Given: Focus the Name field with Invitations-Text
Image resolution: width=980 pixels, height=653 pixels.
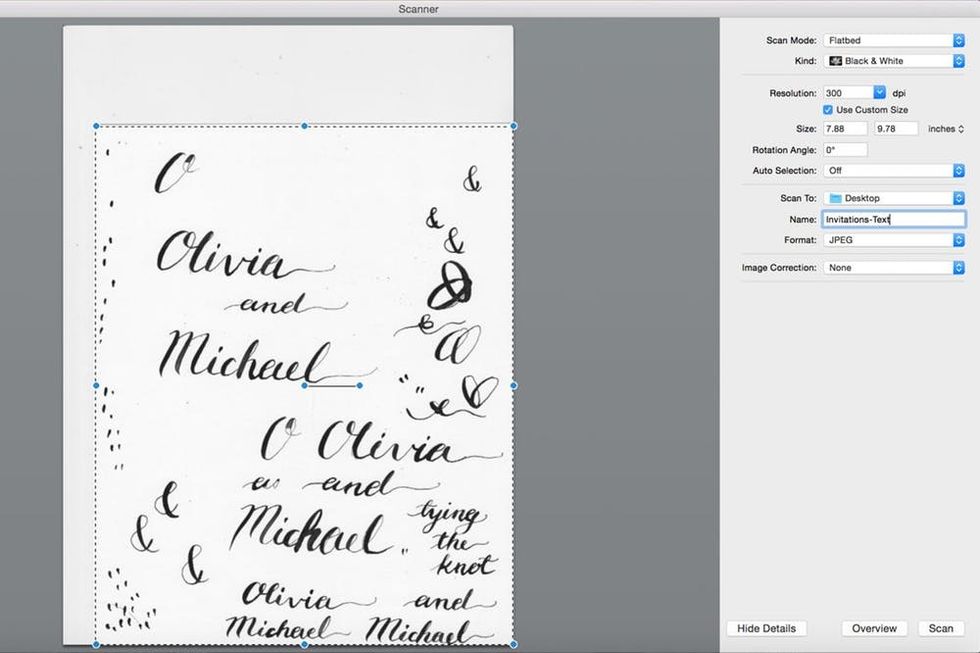Looking at the screenshot, I should [893, 219].
